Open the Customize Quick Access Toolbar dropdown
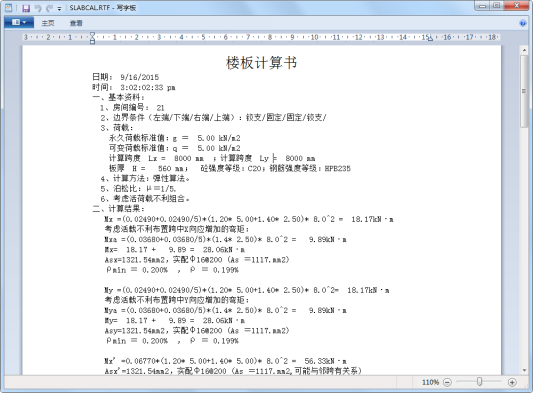The height and width of the screenshot is (393, 533). coord(59,8)
